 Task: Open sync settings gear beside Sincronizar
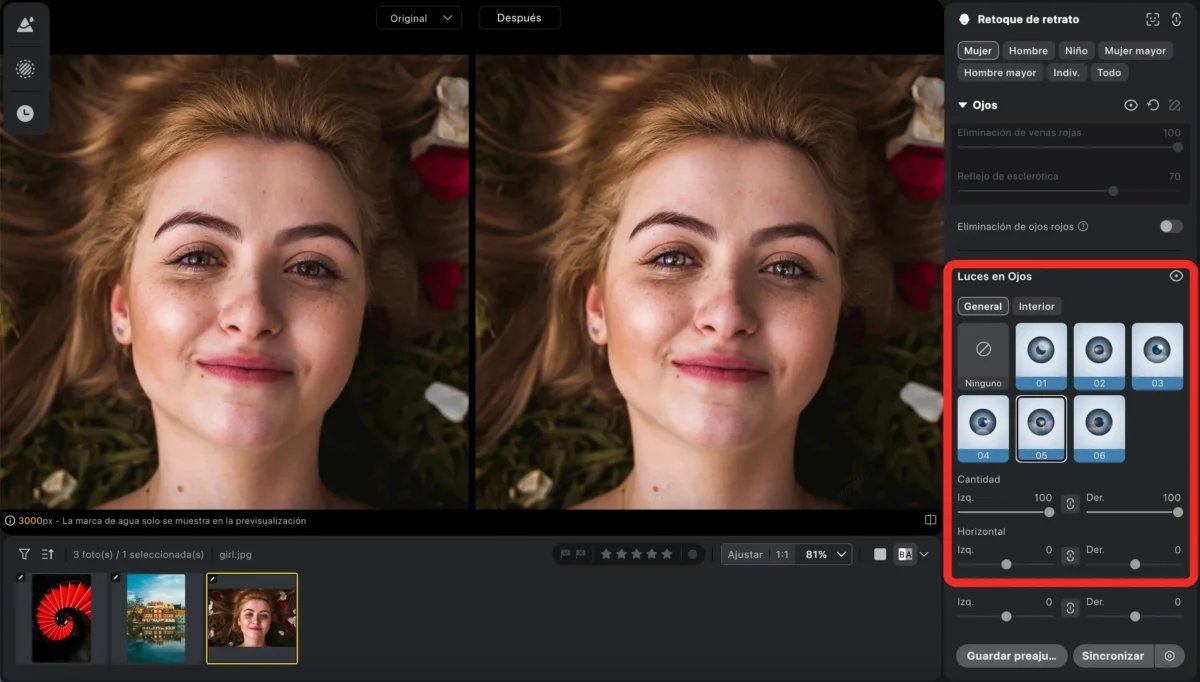pyautogui.click(x=1170, y=656)
